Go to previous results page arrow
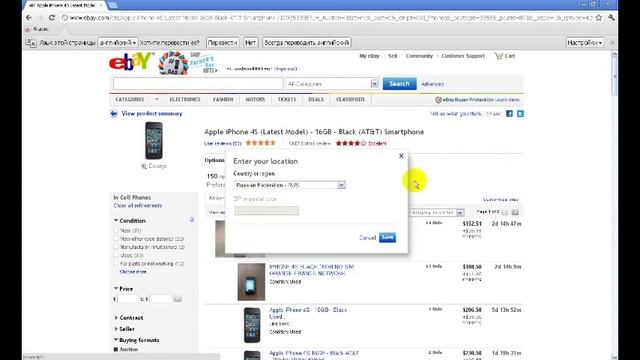Viewport: 640px width, 360px height. 505,212
